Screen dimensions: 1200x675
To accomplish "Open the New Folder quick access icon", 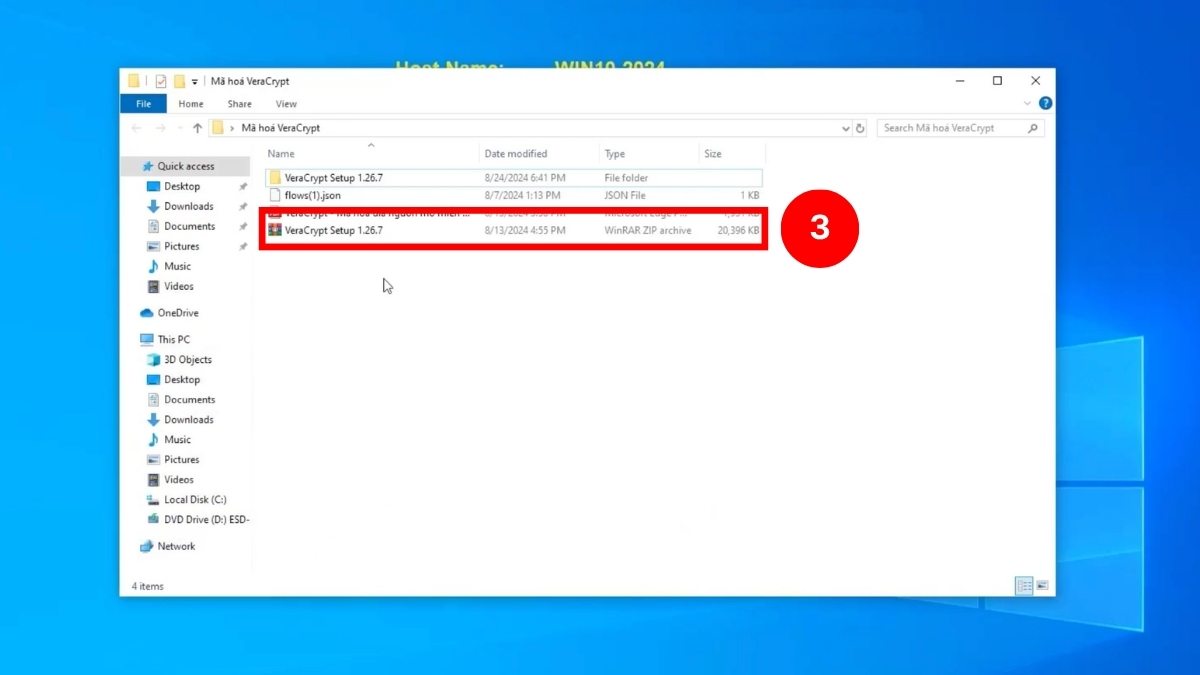I will click(177, 81).
